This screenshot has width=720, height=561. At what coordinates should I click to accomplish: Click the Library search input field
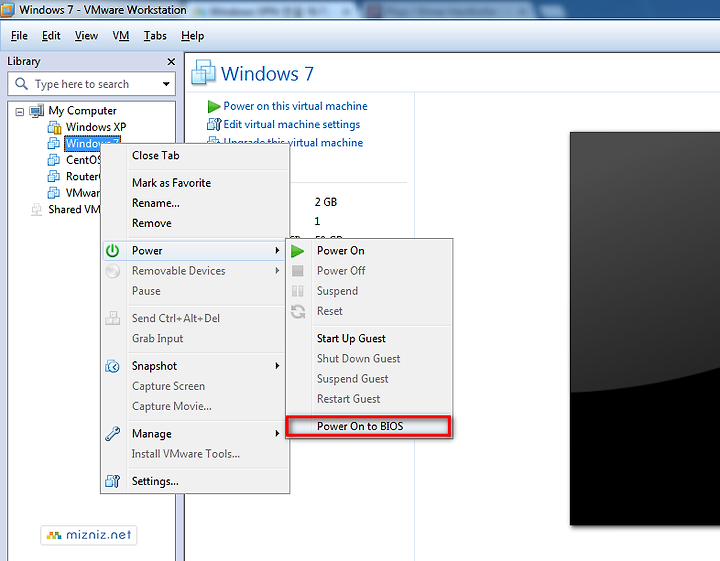[91, 84]
